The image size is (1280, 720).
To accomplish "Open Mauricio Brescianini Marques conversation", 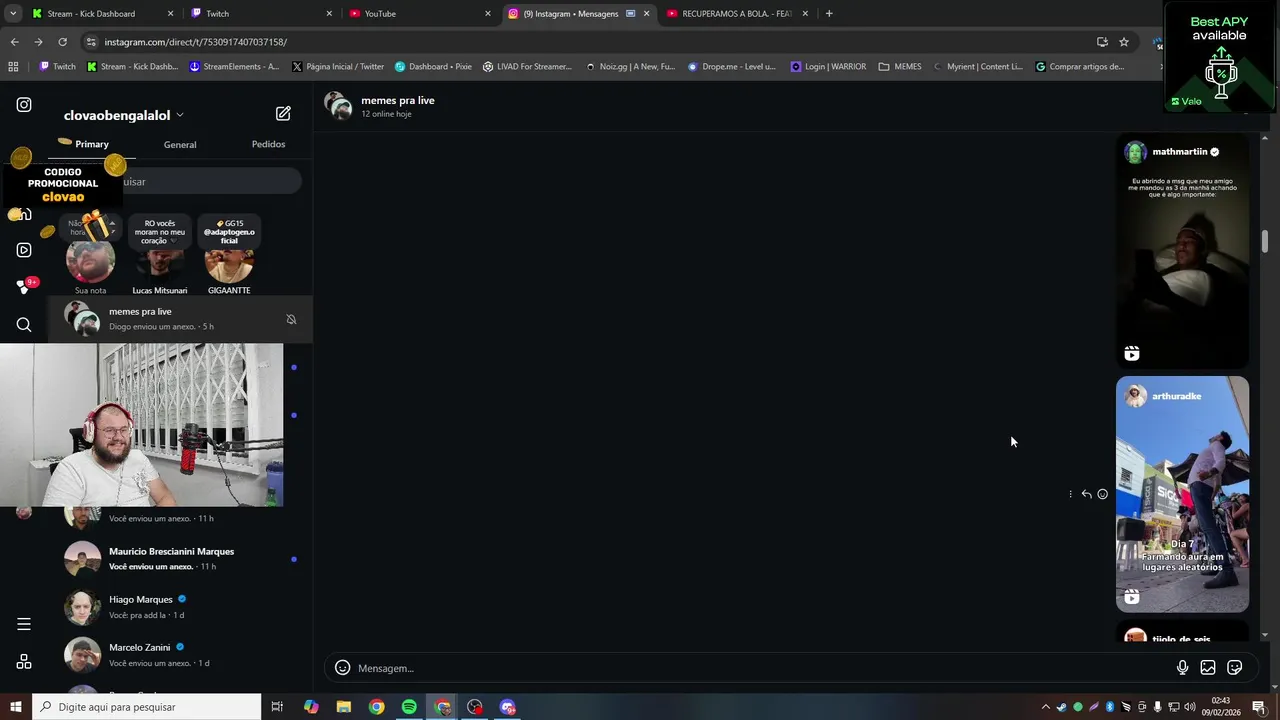I will point(180,559).
